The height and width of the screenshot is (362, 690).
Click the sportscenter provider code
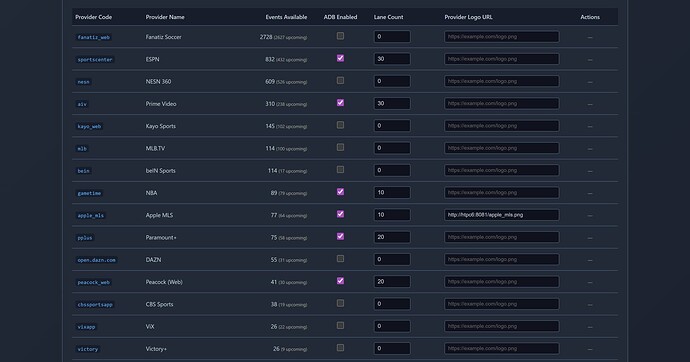pos(95,59)
